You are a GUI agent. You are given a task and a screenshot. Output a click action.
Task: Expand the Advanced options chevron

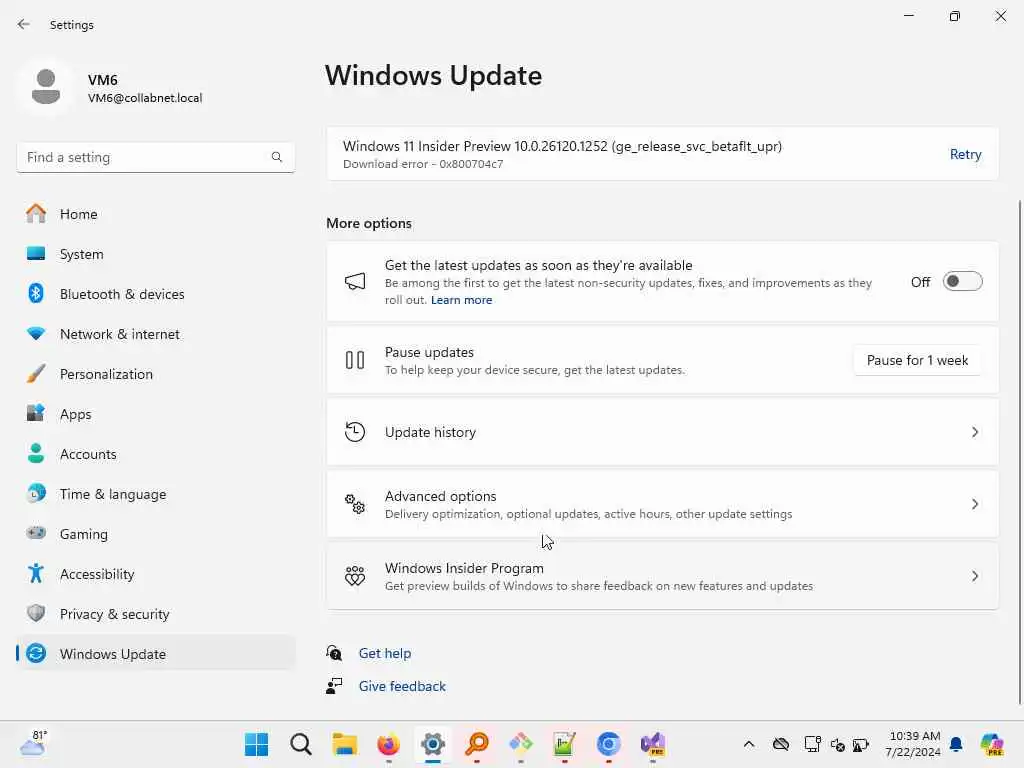coord(974,504)
